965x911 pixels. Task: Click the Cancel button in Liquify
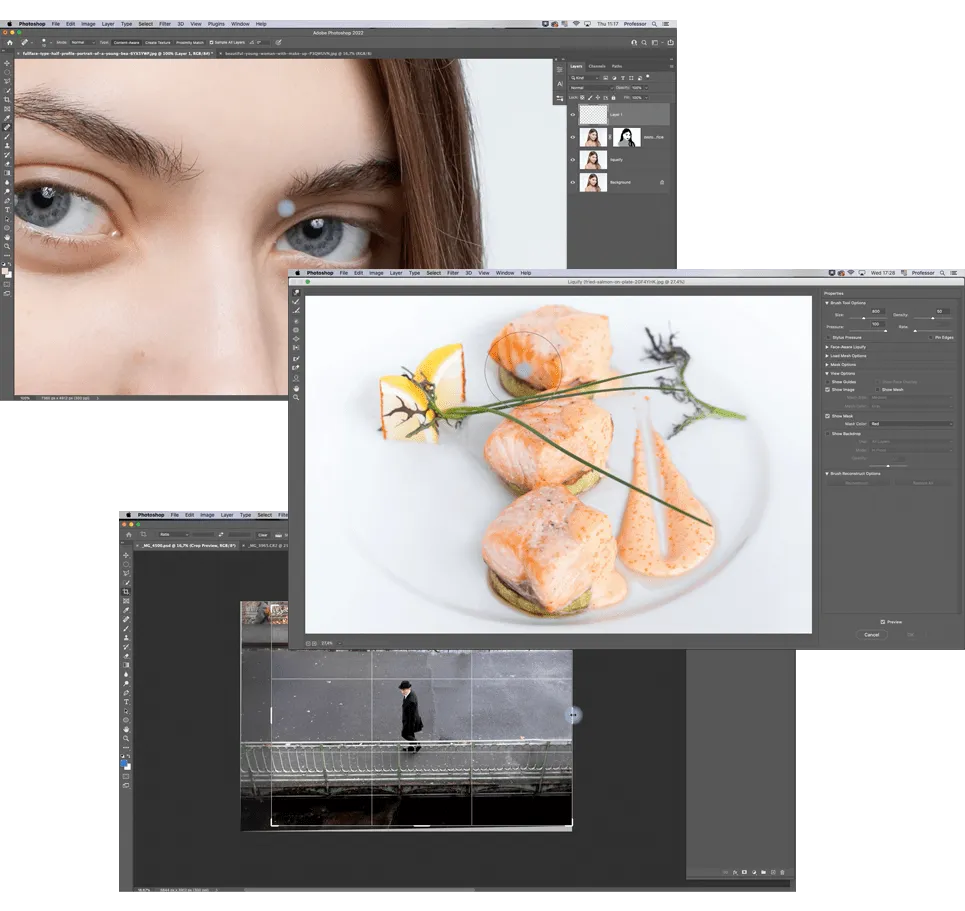871,634
